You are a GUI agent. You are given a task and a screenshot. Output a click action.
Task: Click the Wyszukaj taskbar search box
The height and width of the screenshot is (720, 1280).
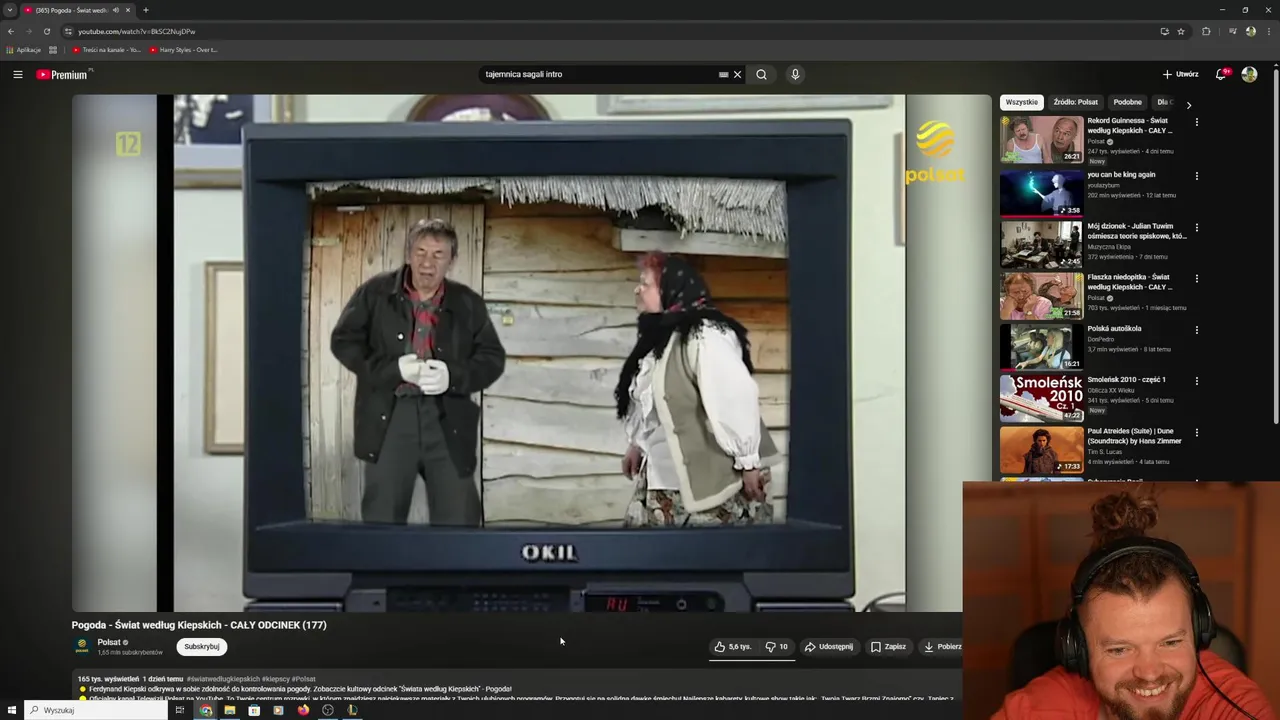[x=96, y=710]
